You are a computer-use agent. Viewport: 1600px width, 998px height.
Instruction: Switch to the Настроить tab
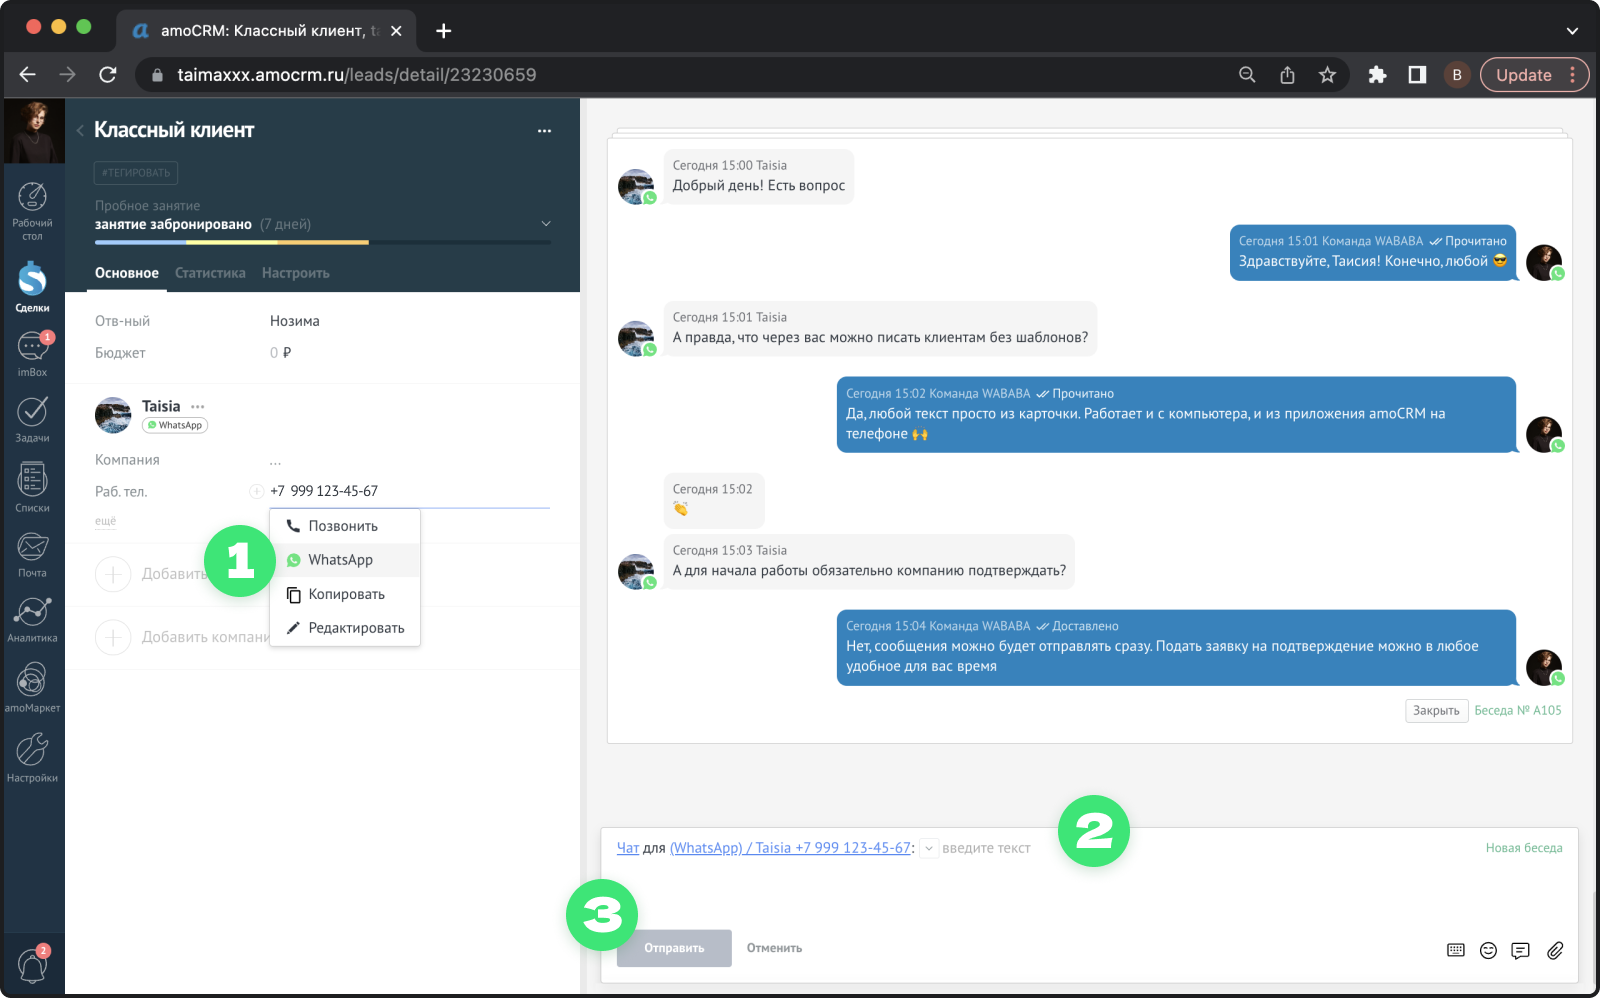(x=295, y=273)
